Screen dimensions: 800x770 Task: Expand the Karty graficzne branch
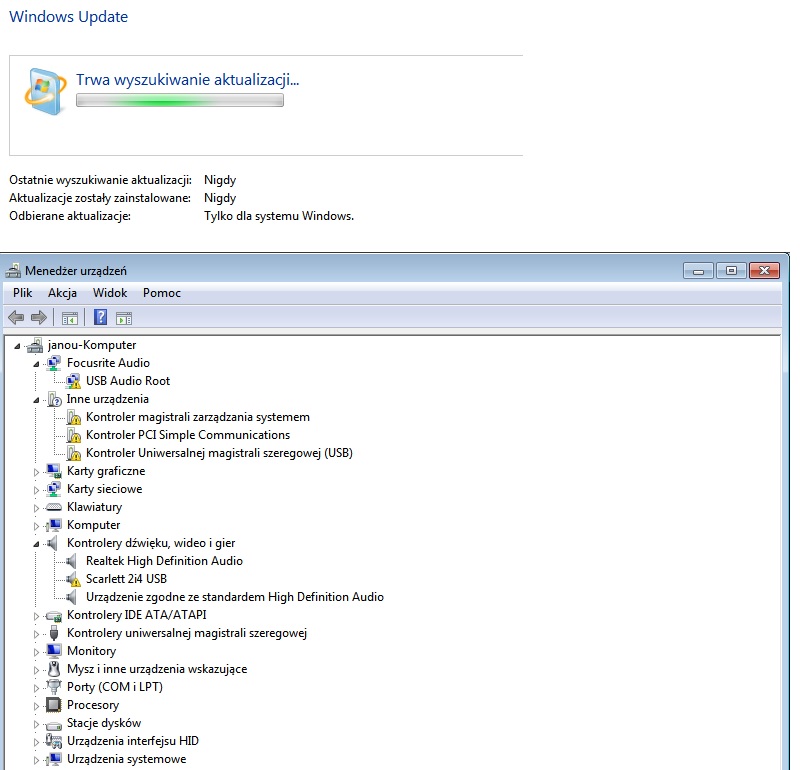[x=36, y=472]
